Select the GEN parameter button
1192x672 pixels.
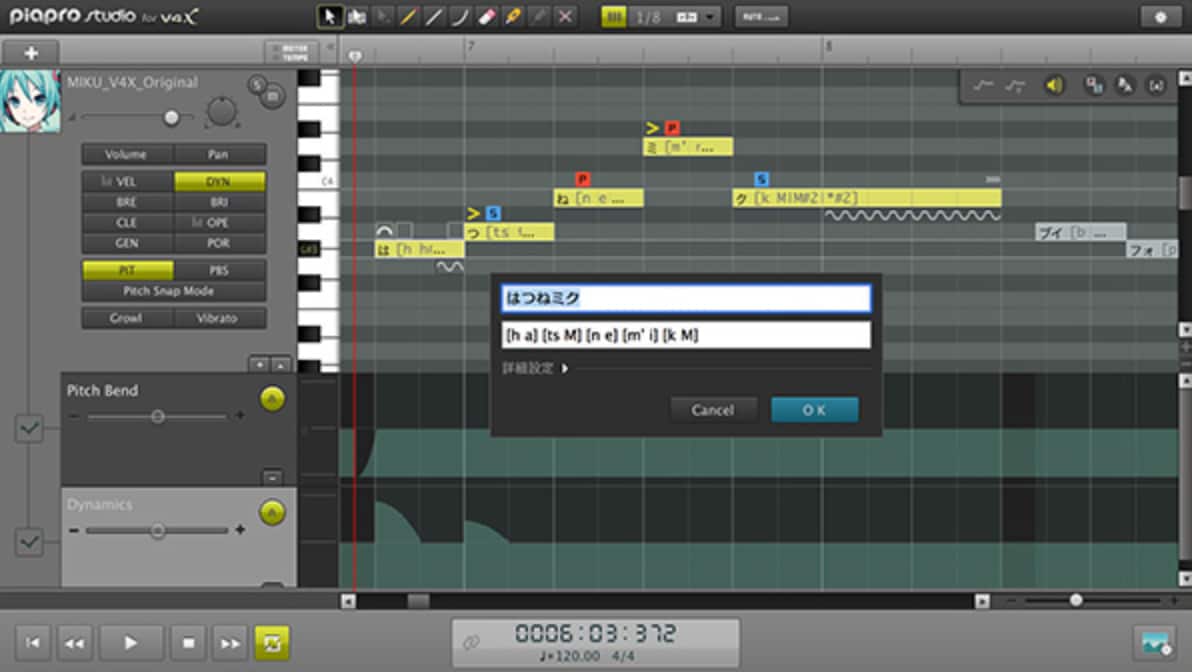(x=128, y=243)
